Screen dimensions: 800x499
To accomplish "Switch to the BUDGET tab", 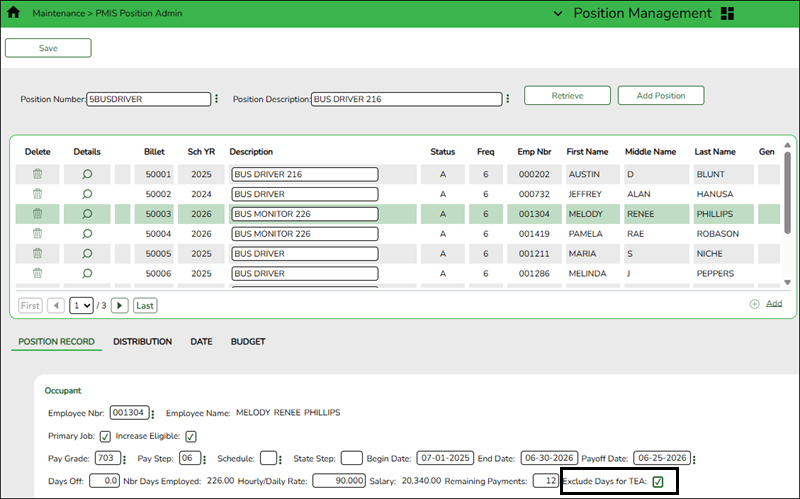I will pyautogui.click(x=248, y=341).
